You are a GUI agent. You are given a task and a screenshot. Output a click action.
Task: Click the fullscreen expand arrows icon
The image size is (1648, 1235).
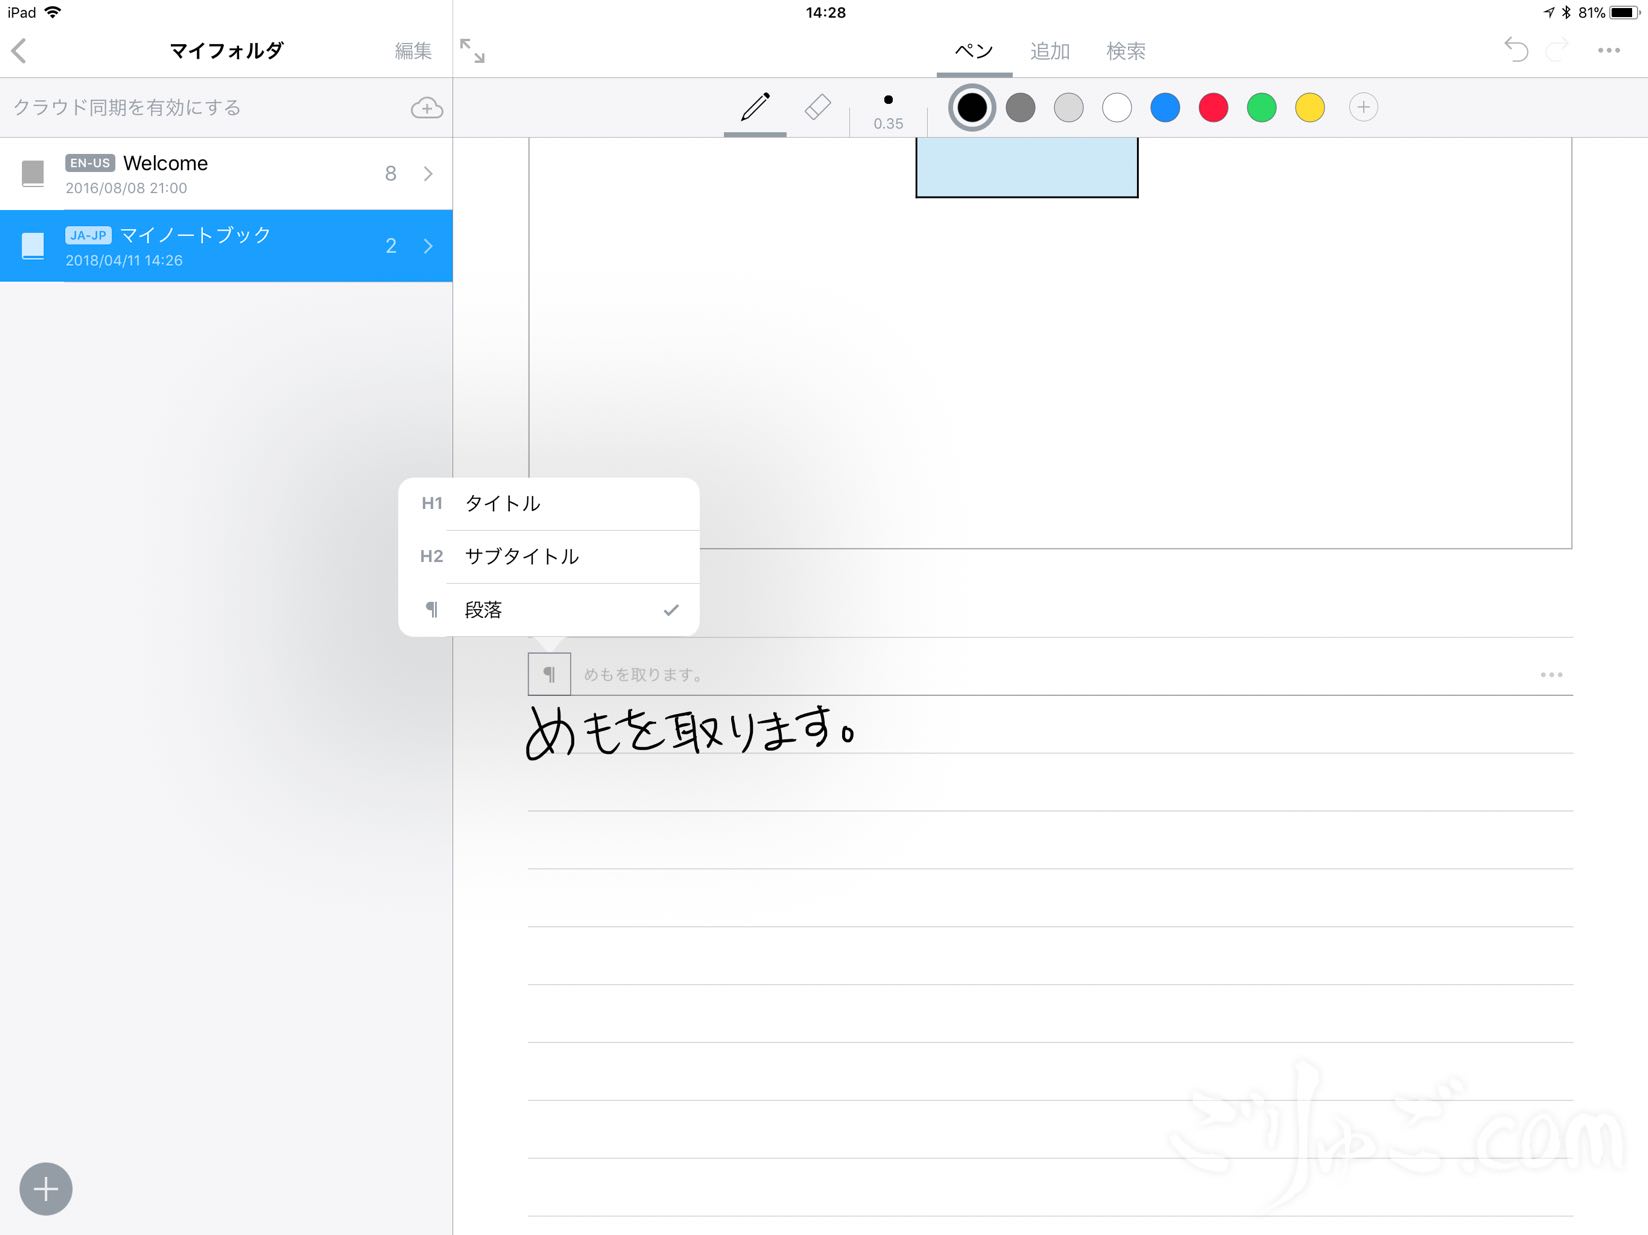[x=473, y=50]
